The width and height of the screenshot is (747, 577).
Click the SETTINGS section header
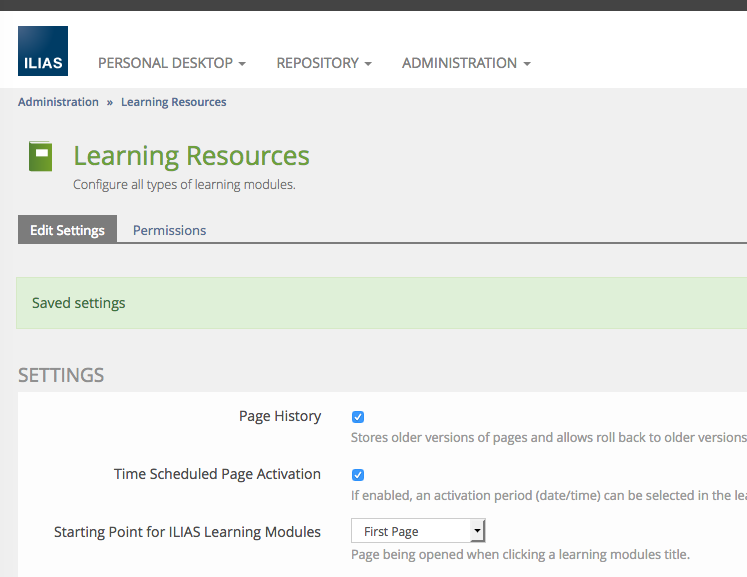coord(61,376)
